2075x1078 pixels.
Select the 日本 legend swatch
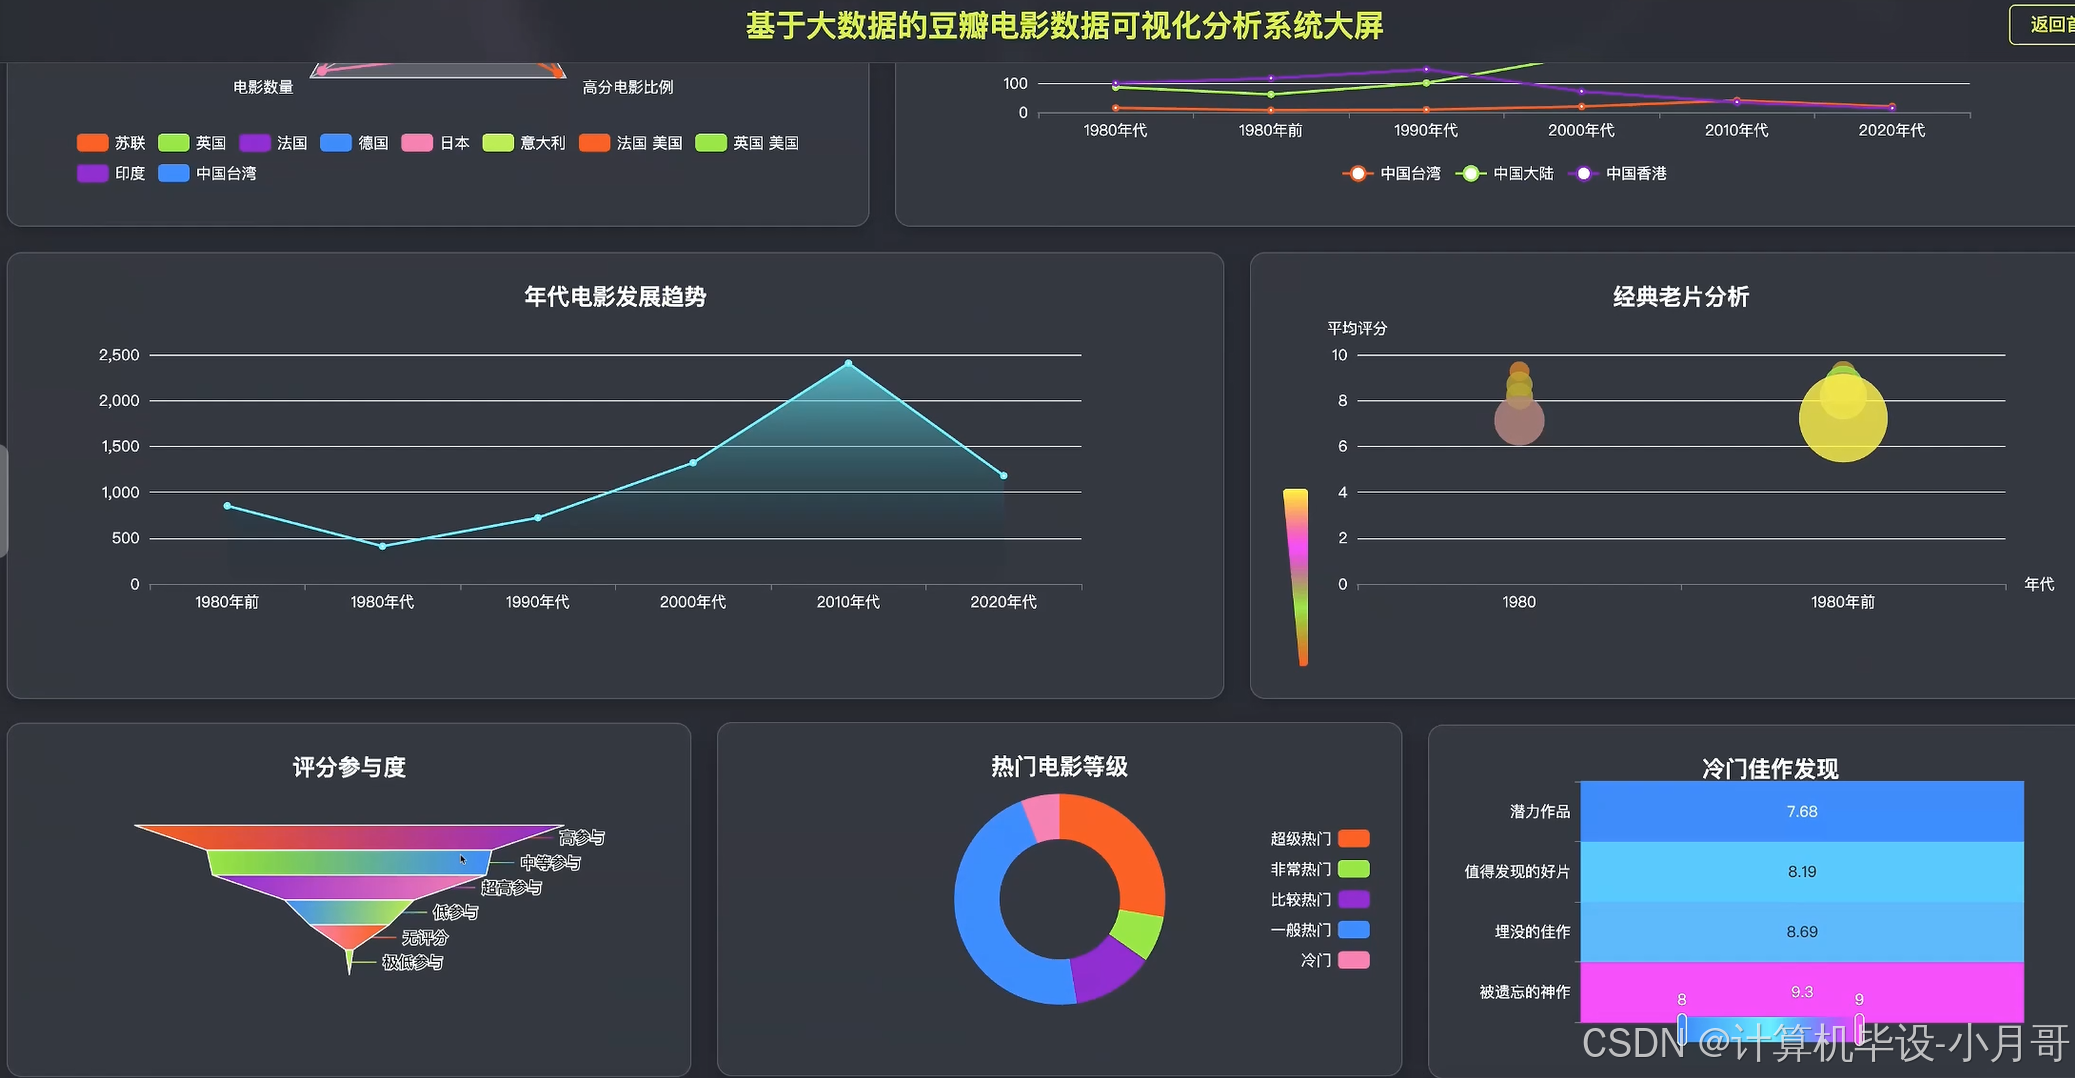point(418,142)
